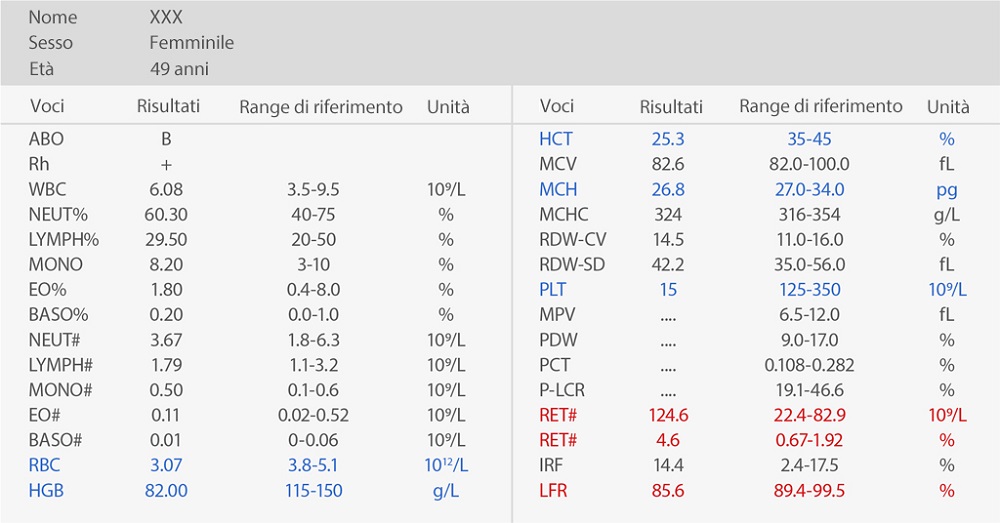Select the MCH label in blue
The image size is (1000, 523).
coord(558,189)
